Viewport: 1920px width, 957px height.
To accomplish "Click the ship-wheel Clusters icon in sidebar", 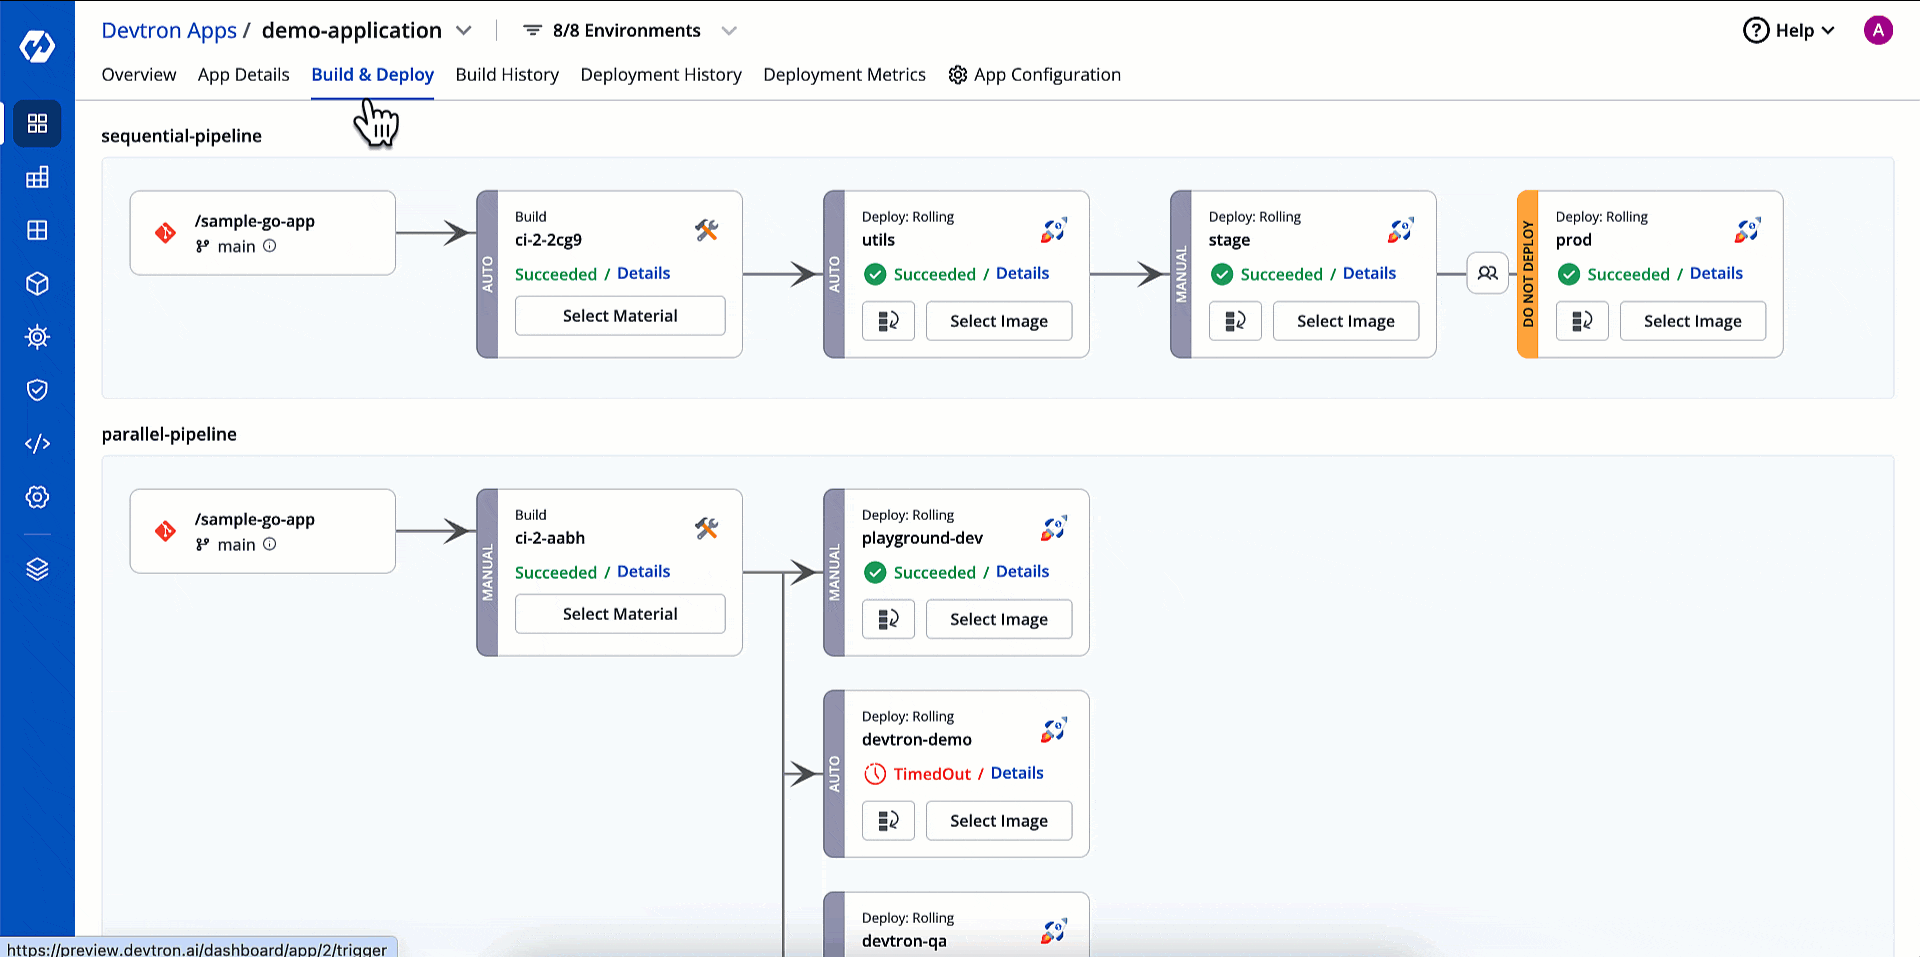I will point(37,337).
